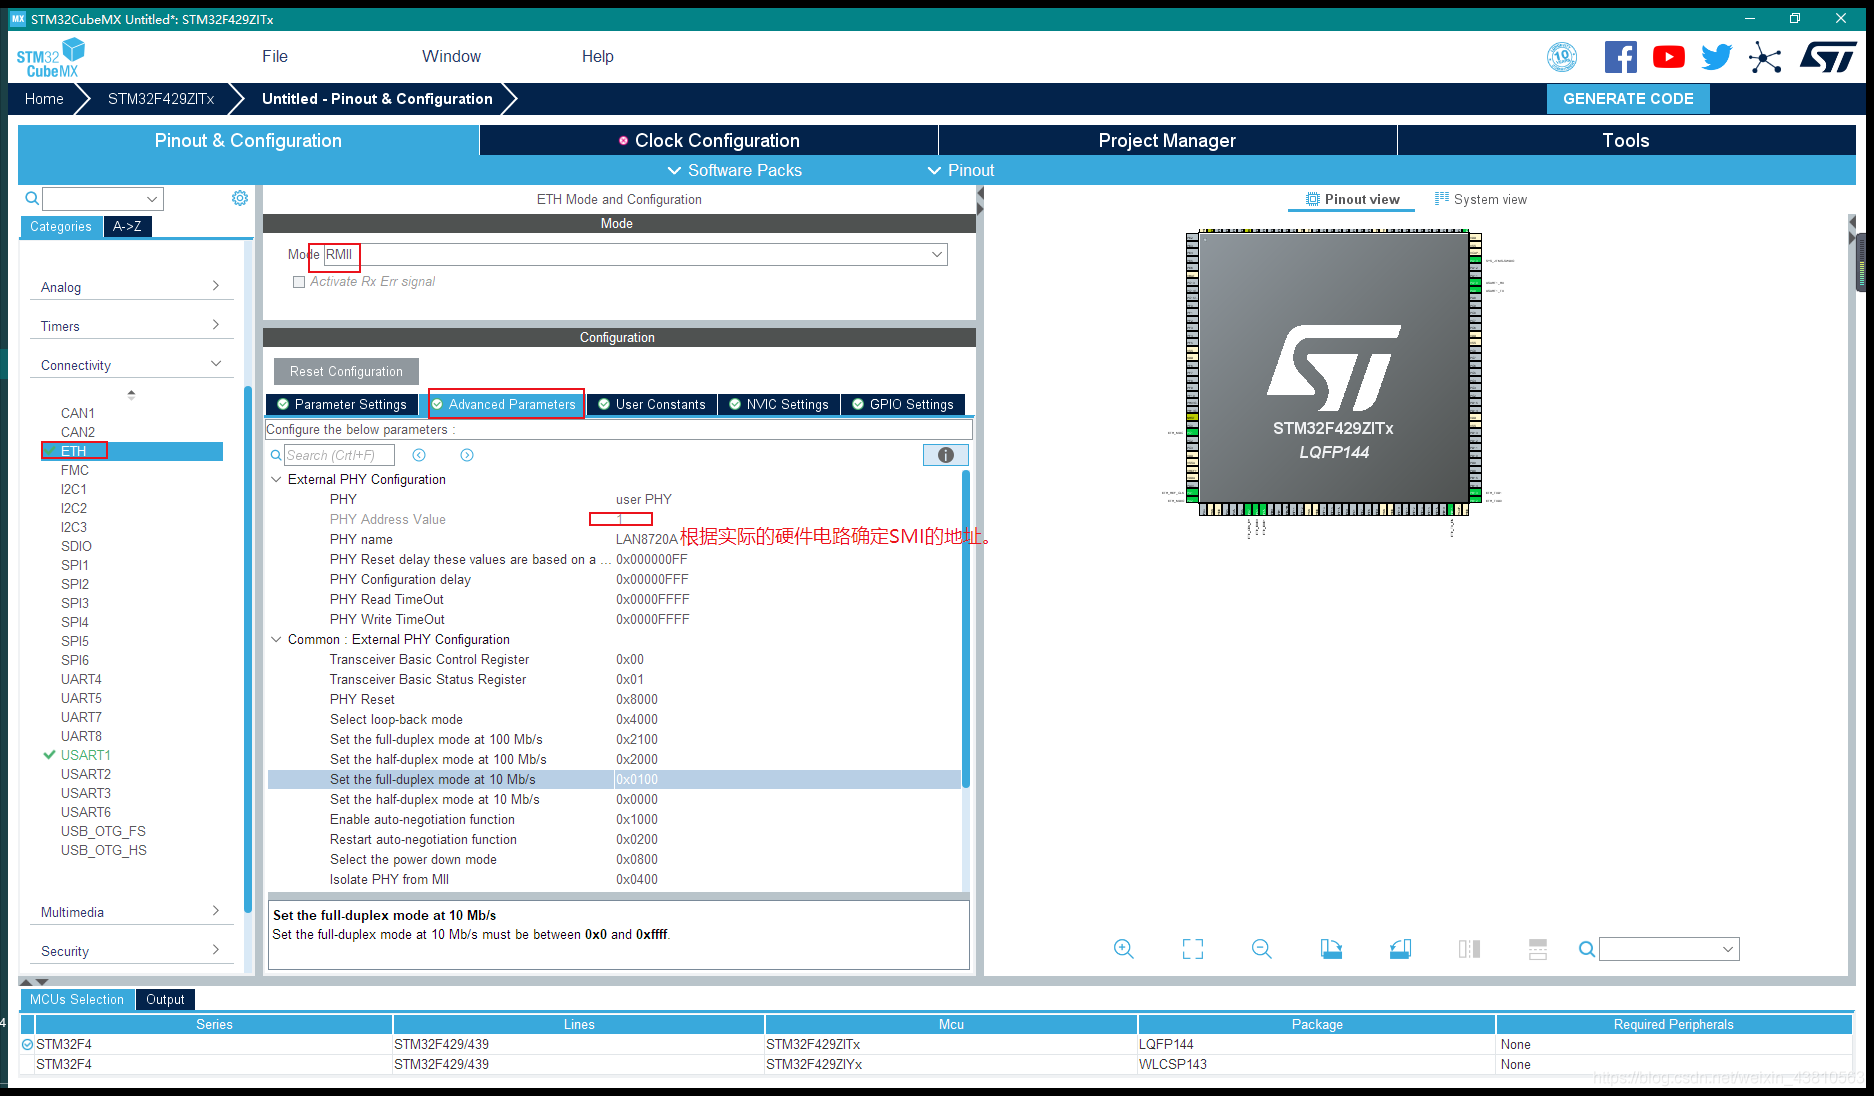Screen dimensions: 1874x1096
Task: Click the category panel vertical scrollbar
Action: point(247,650)
